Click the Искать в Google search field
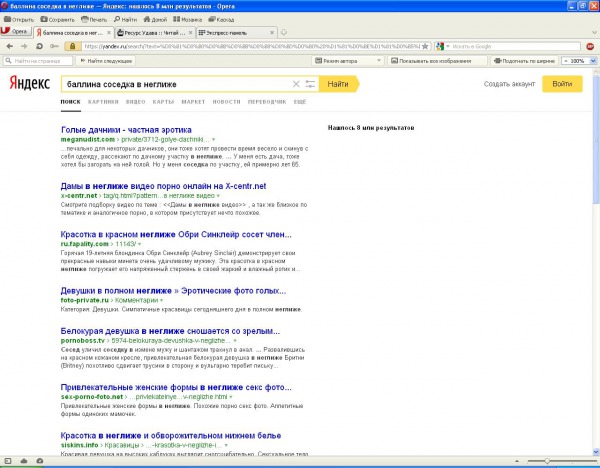This screenshot has height=468, width=600. pos(515,46)
